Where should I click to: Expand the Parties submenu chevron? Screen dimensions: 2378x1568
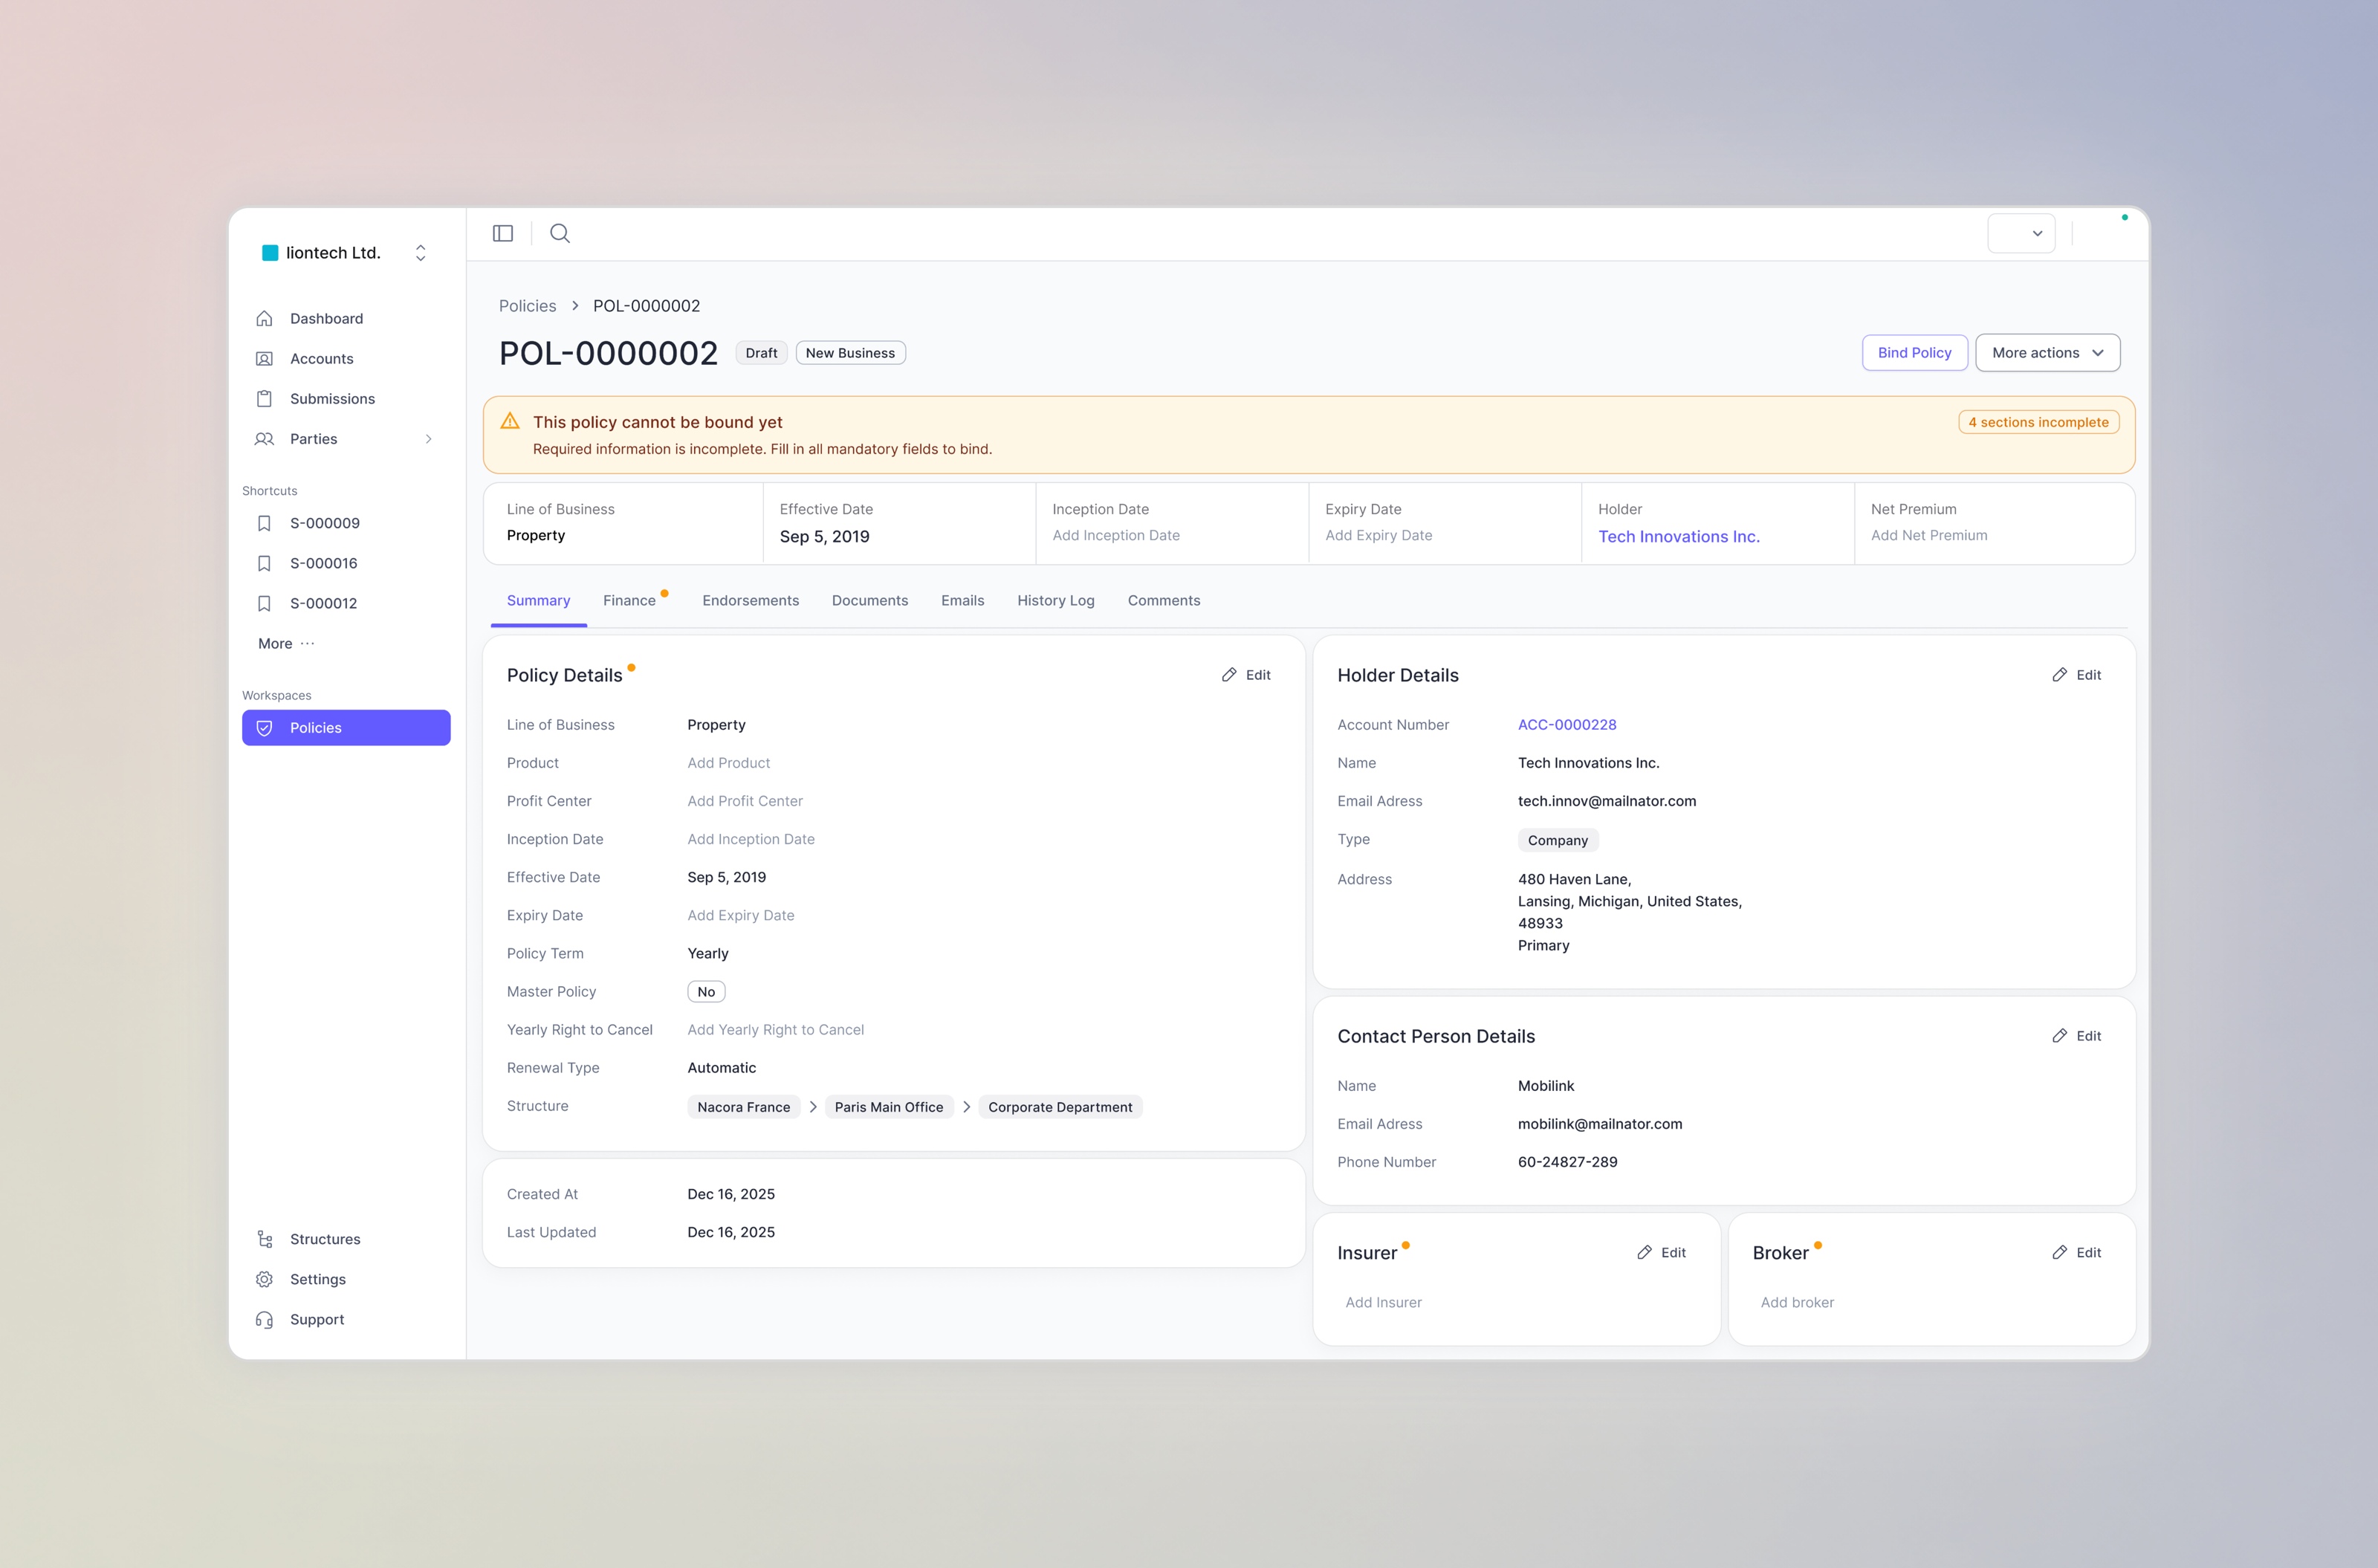pyautogui.click(x=429, y=439)
